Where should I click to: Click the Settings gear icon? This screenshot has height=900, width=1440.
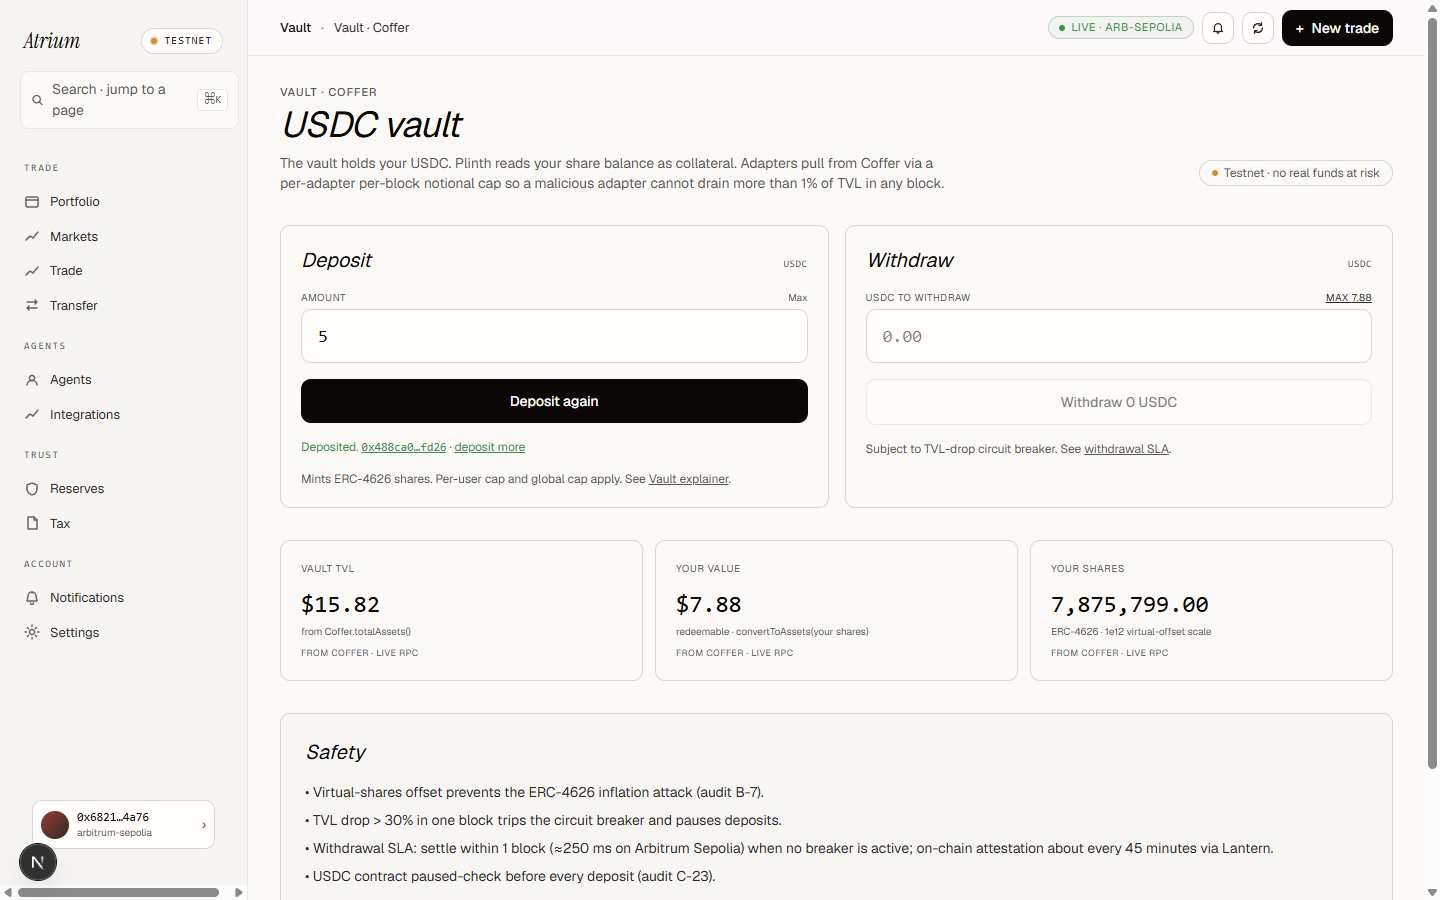[x=32, y=633]
